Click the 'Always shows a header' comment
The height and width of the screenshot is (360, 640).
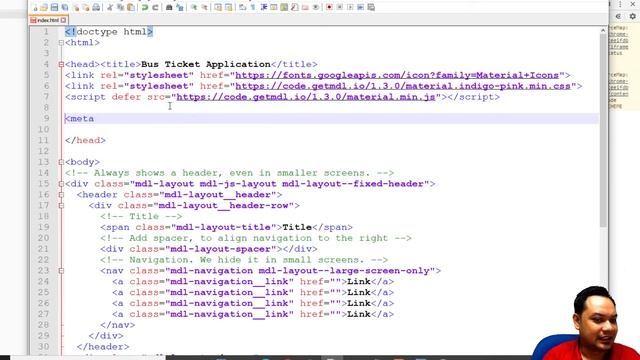(x=229, y=173)
